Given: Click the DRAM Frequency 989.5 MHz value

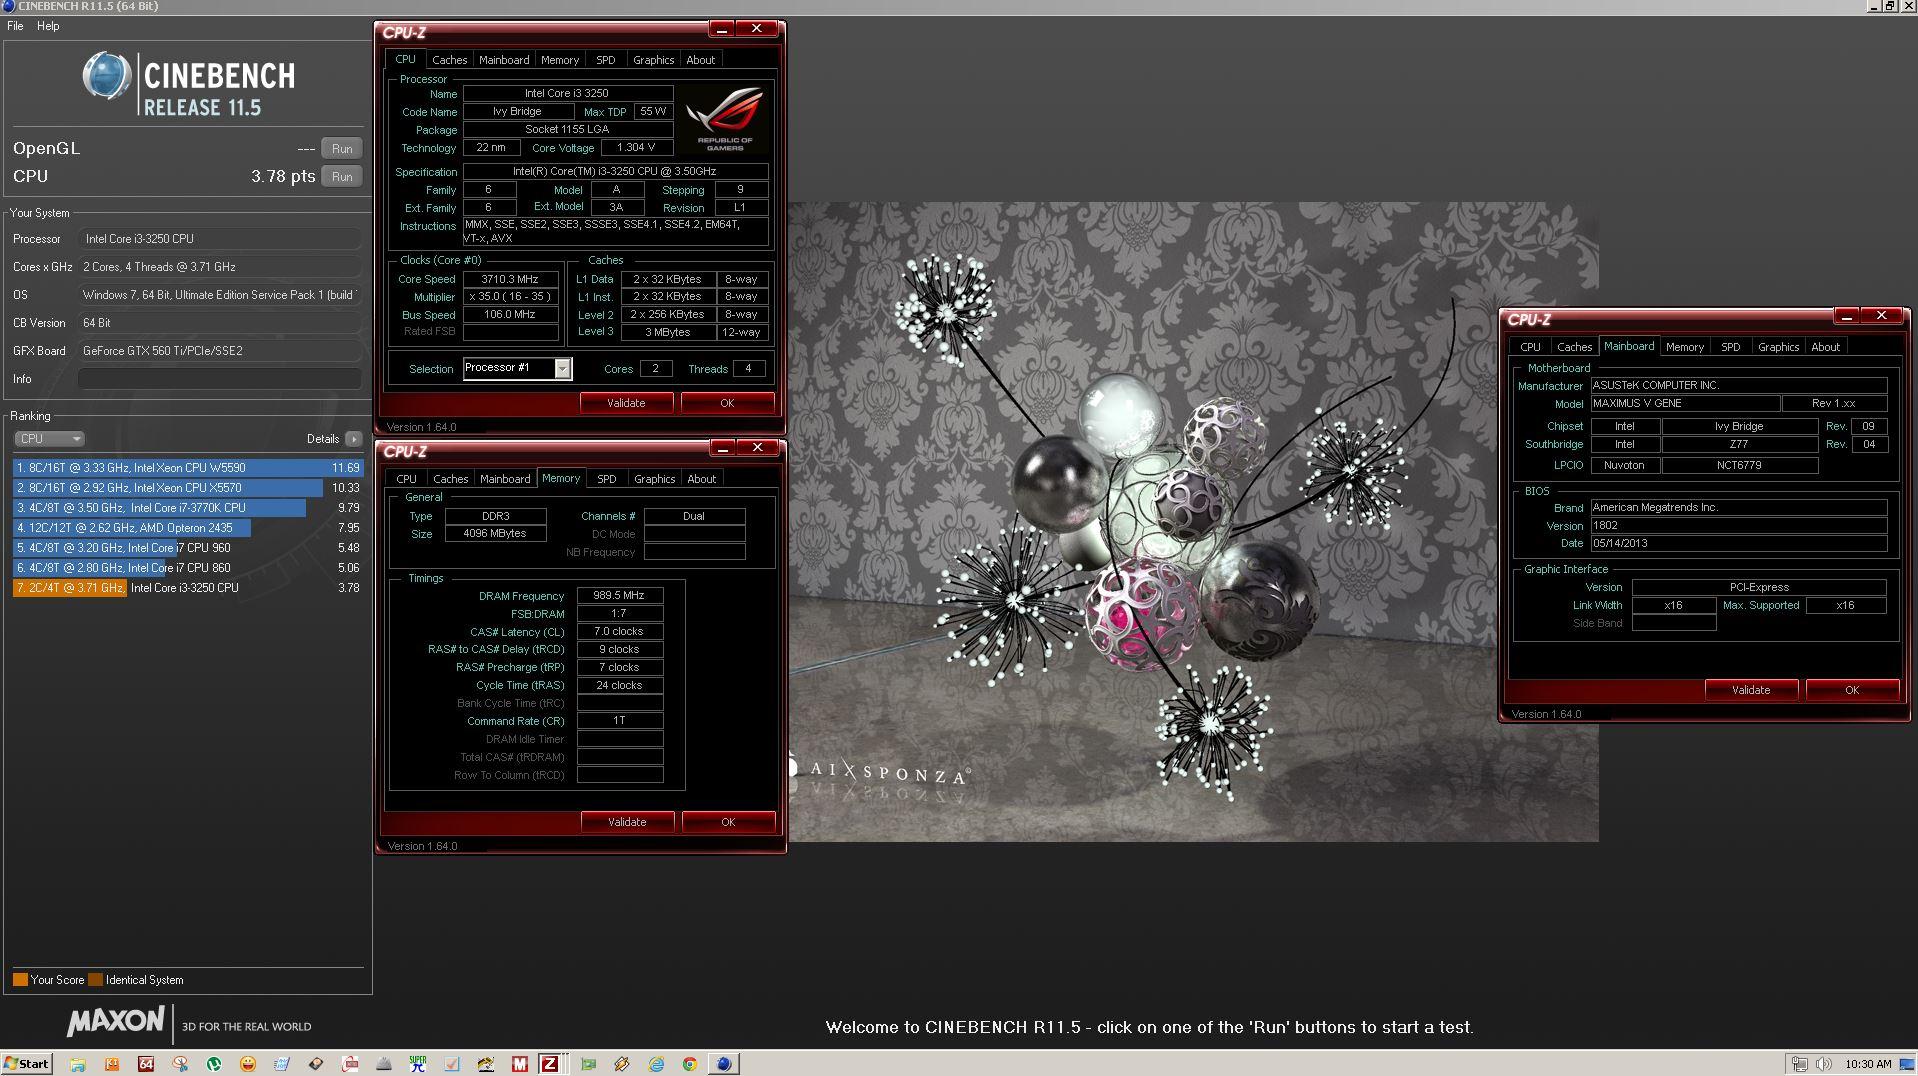Looking at the screenshot, I should pyautogui.click(x=619, y=596).
